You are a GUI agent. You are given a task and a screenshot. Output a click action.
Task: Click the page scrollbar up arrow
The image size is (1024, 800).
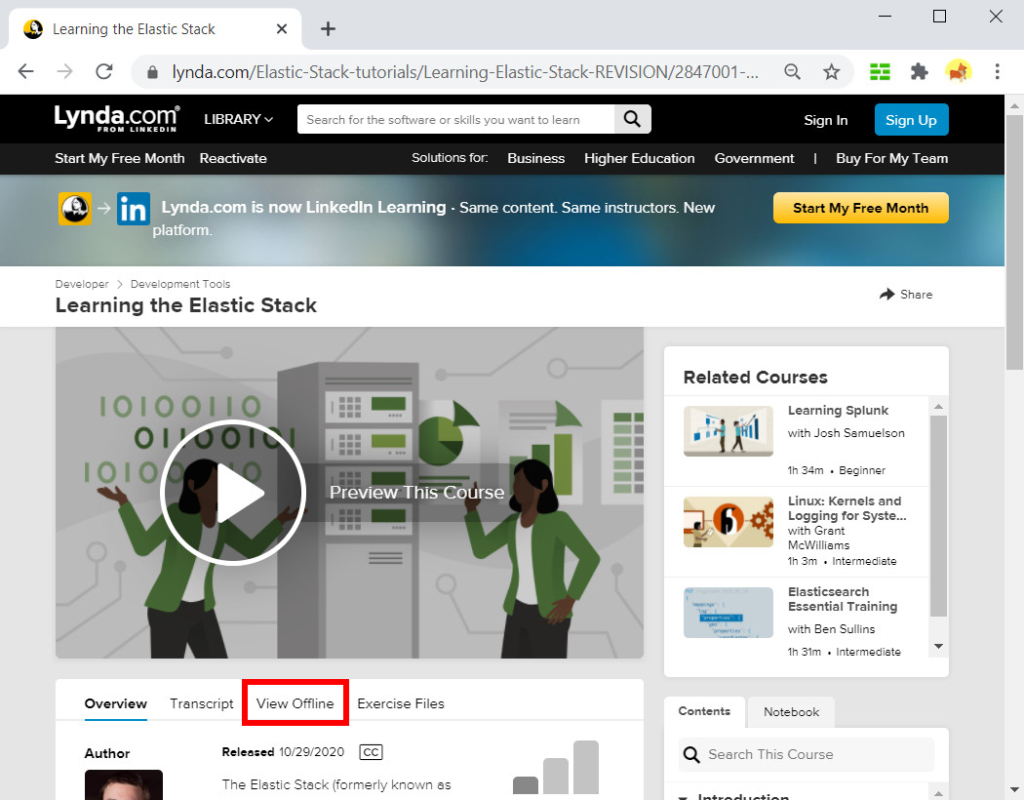pos(1014,104)
